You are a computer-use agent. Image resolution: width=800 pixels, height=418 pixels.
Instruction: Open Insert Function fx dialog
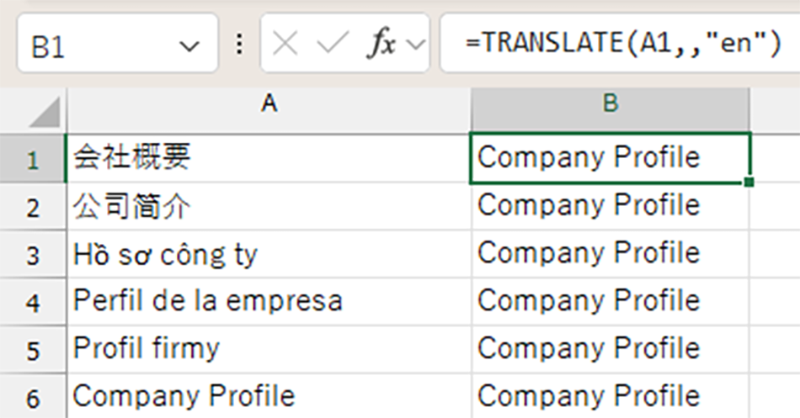tap(381, 45)
